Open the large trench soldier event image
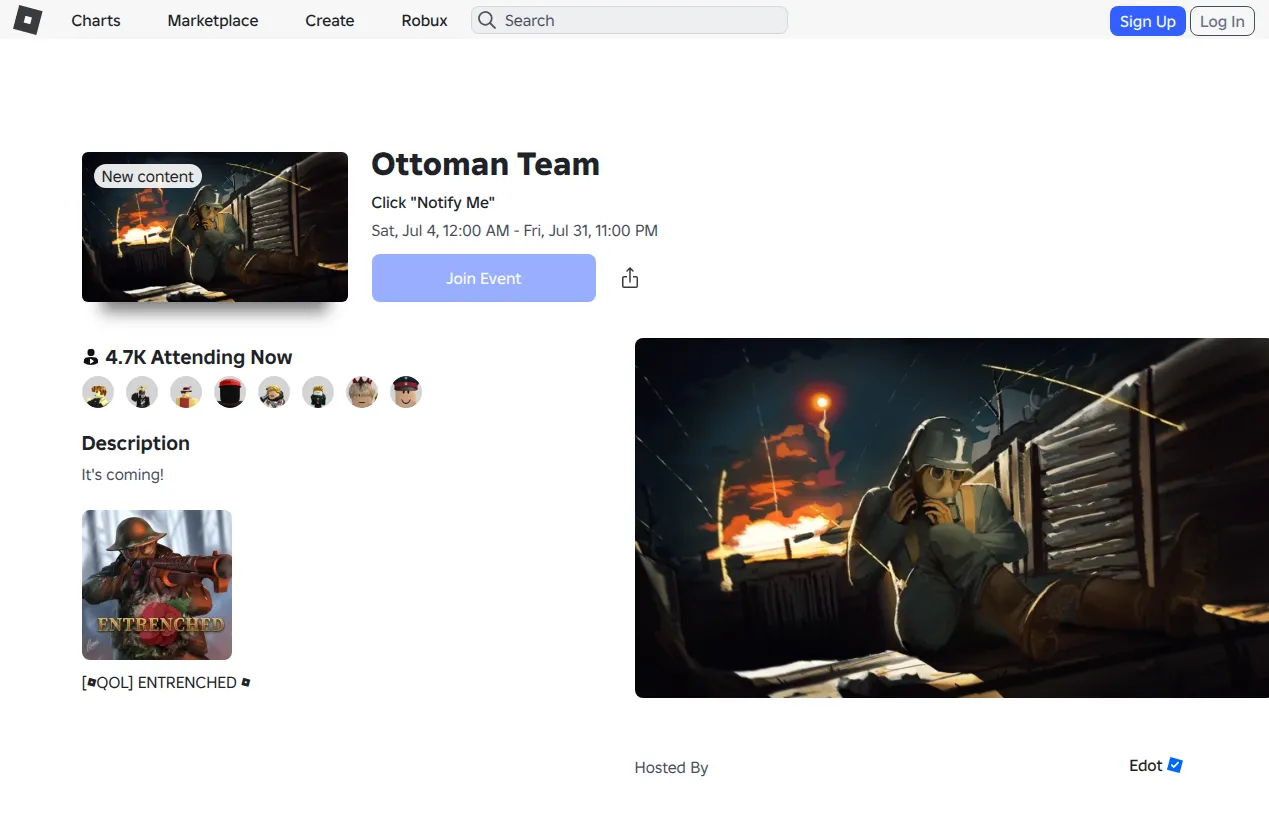 [x=952, y=518]
